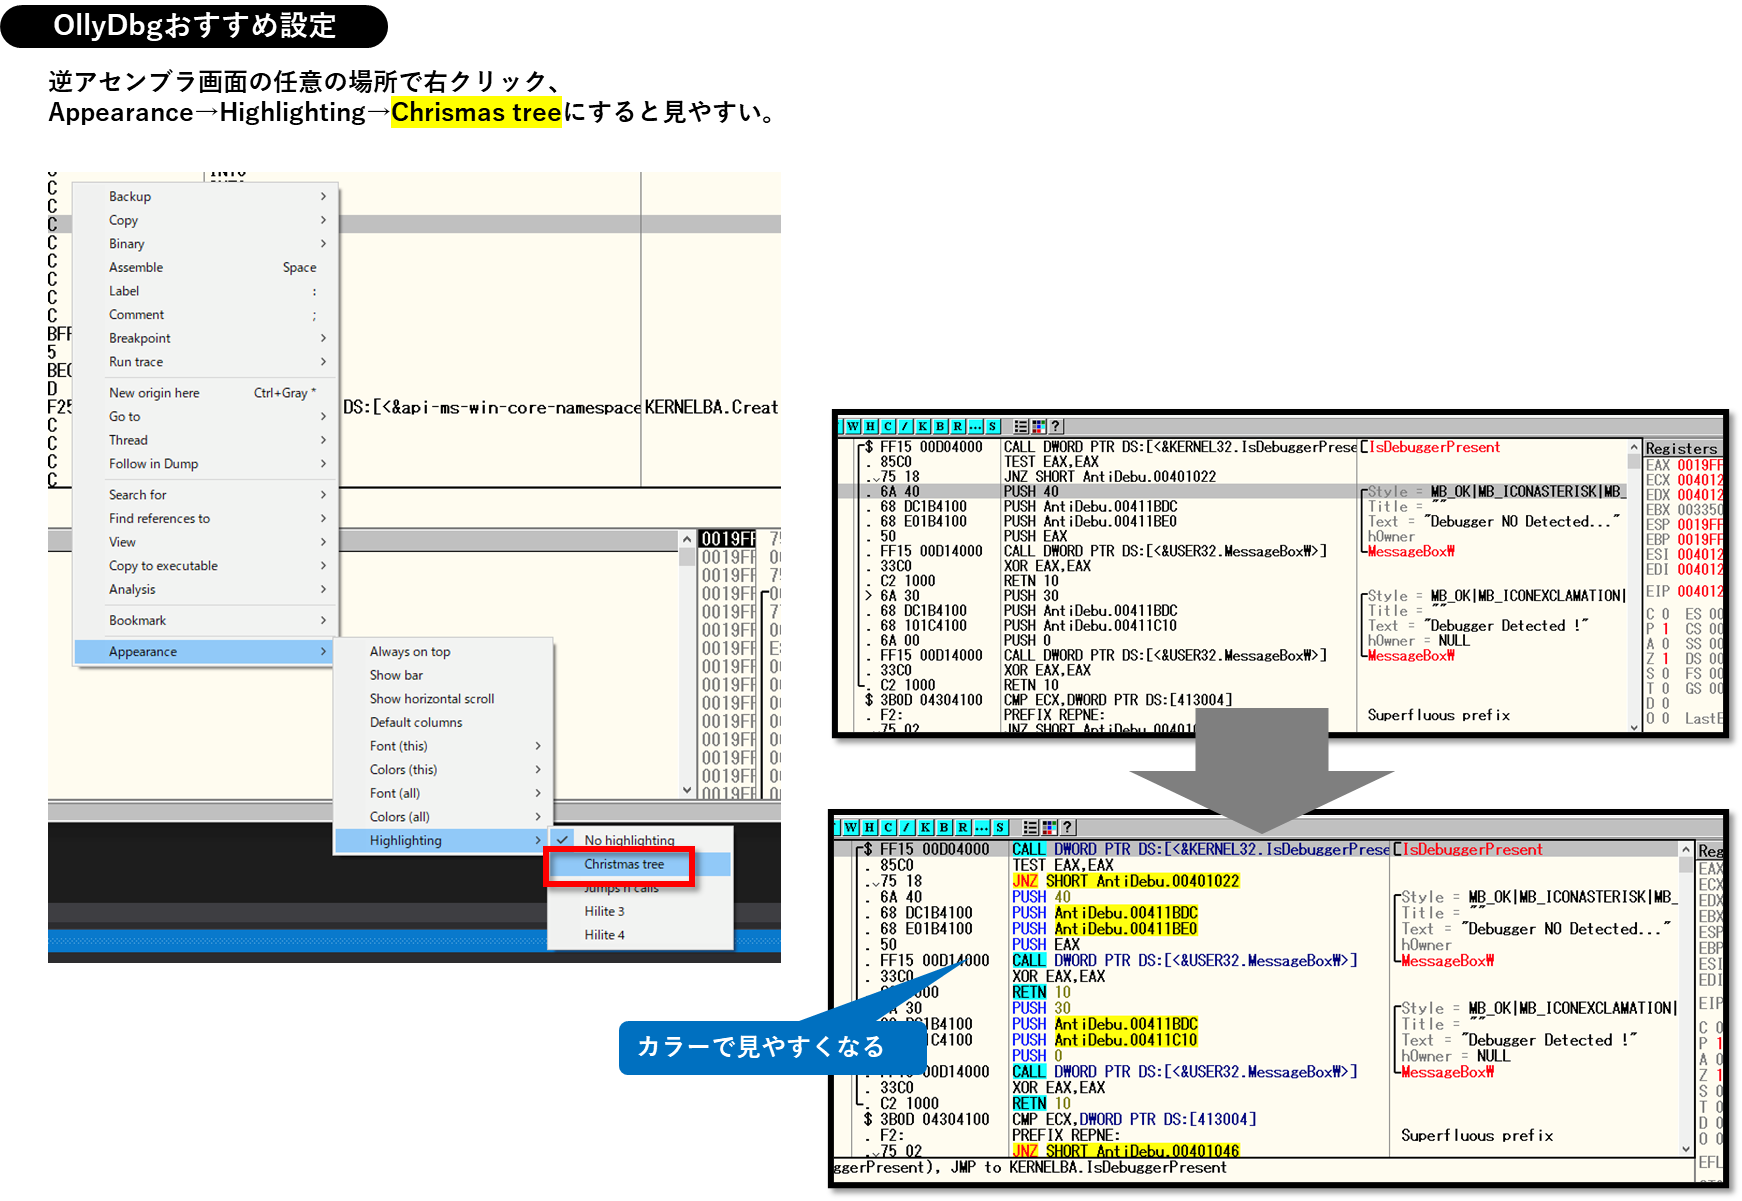
Task: Open Handles (H) in lower colored OllyDbg toolbar
Action: point(869,827)
